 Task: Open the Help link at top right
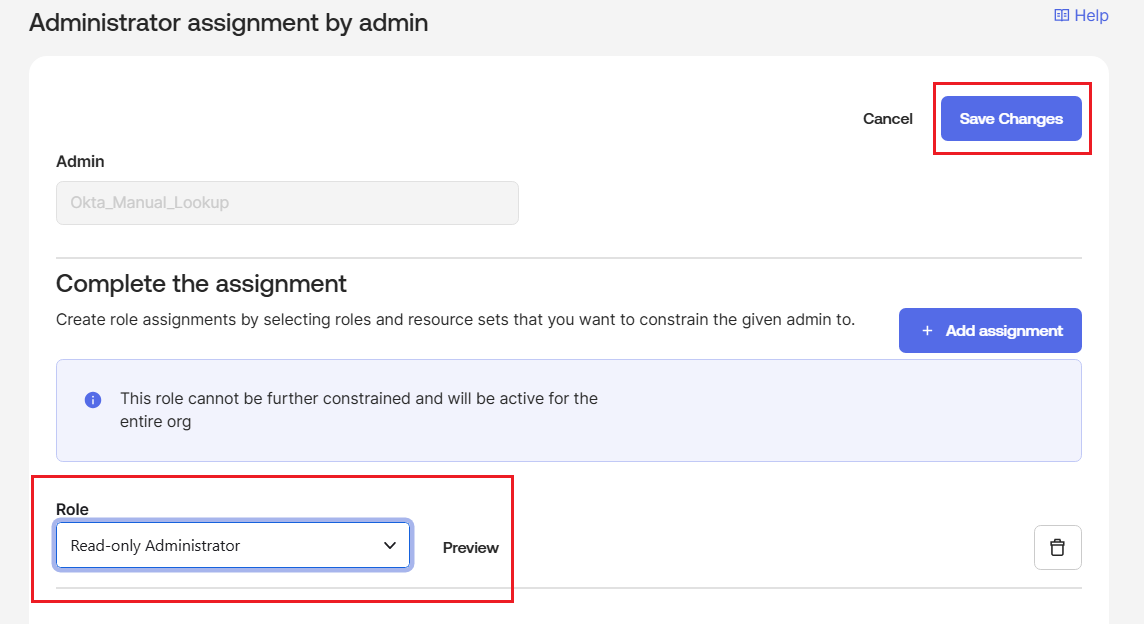pyautogui.click(x=1081, y=15)
